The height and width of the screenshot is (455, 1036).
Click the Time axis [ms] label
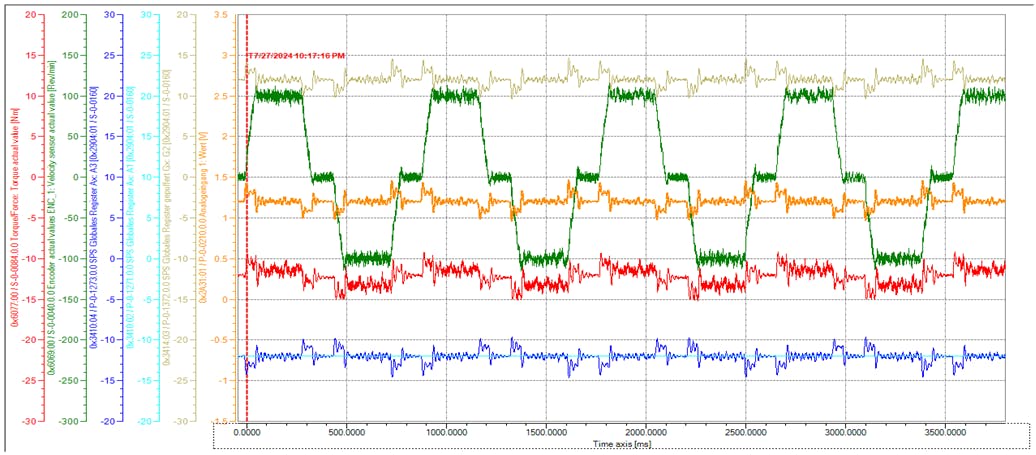click(x=621, y=442)
